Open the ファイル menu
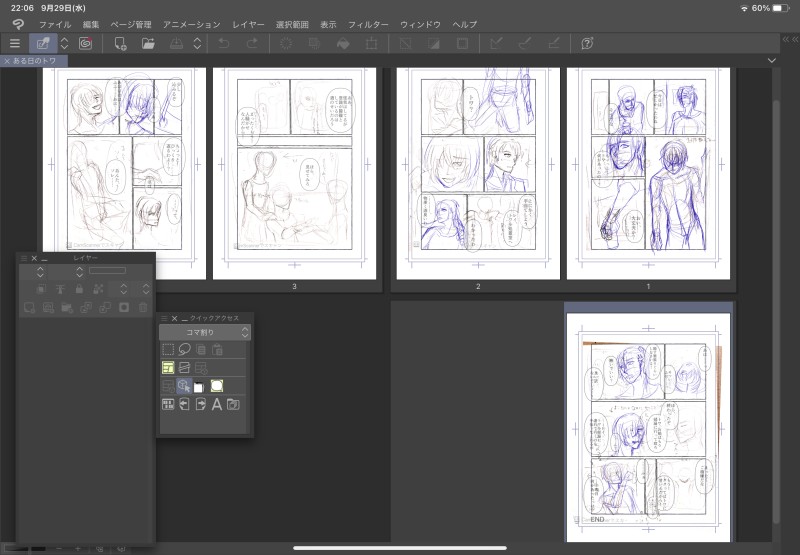The height and width of the screenshot is (555, 800). pyautogui.click(x=55, y=24)
